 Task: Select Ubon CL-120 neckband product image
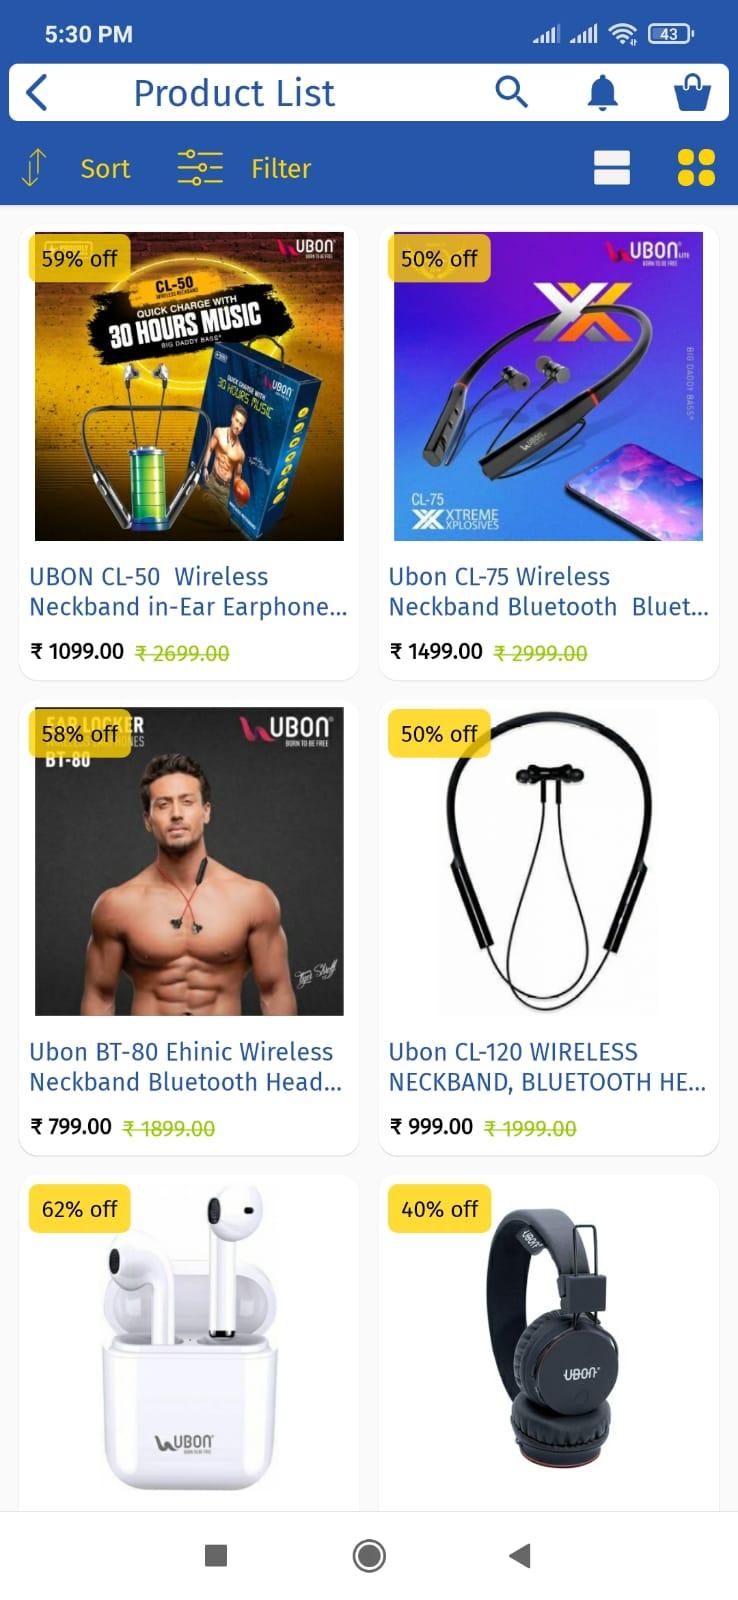(548, 862)
